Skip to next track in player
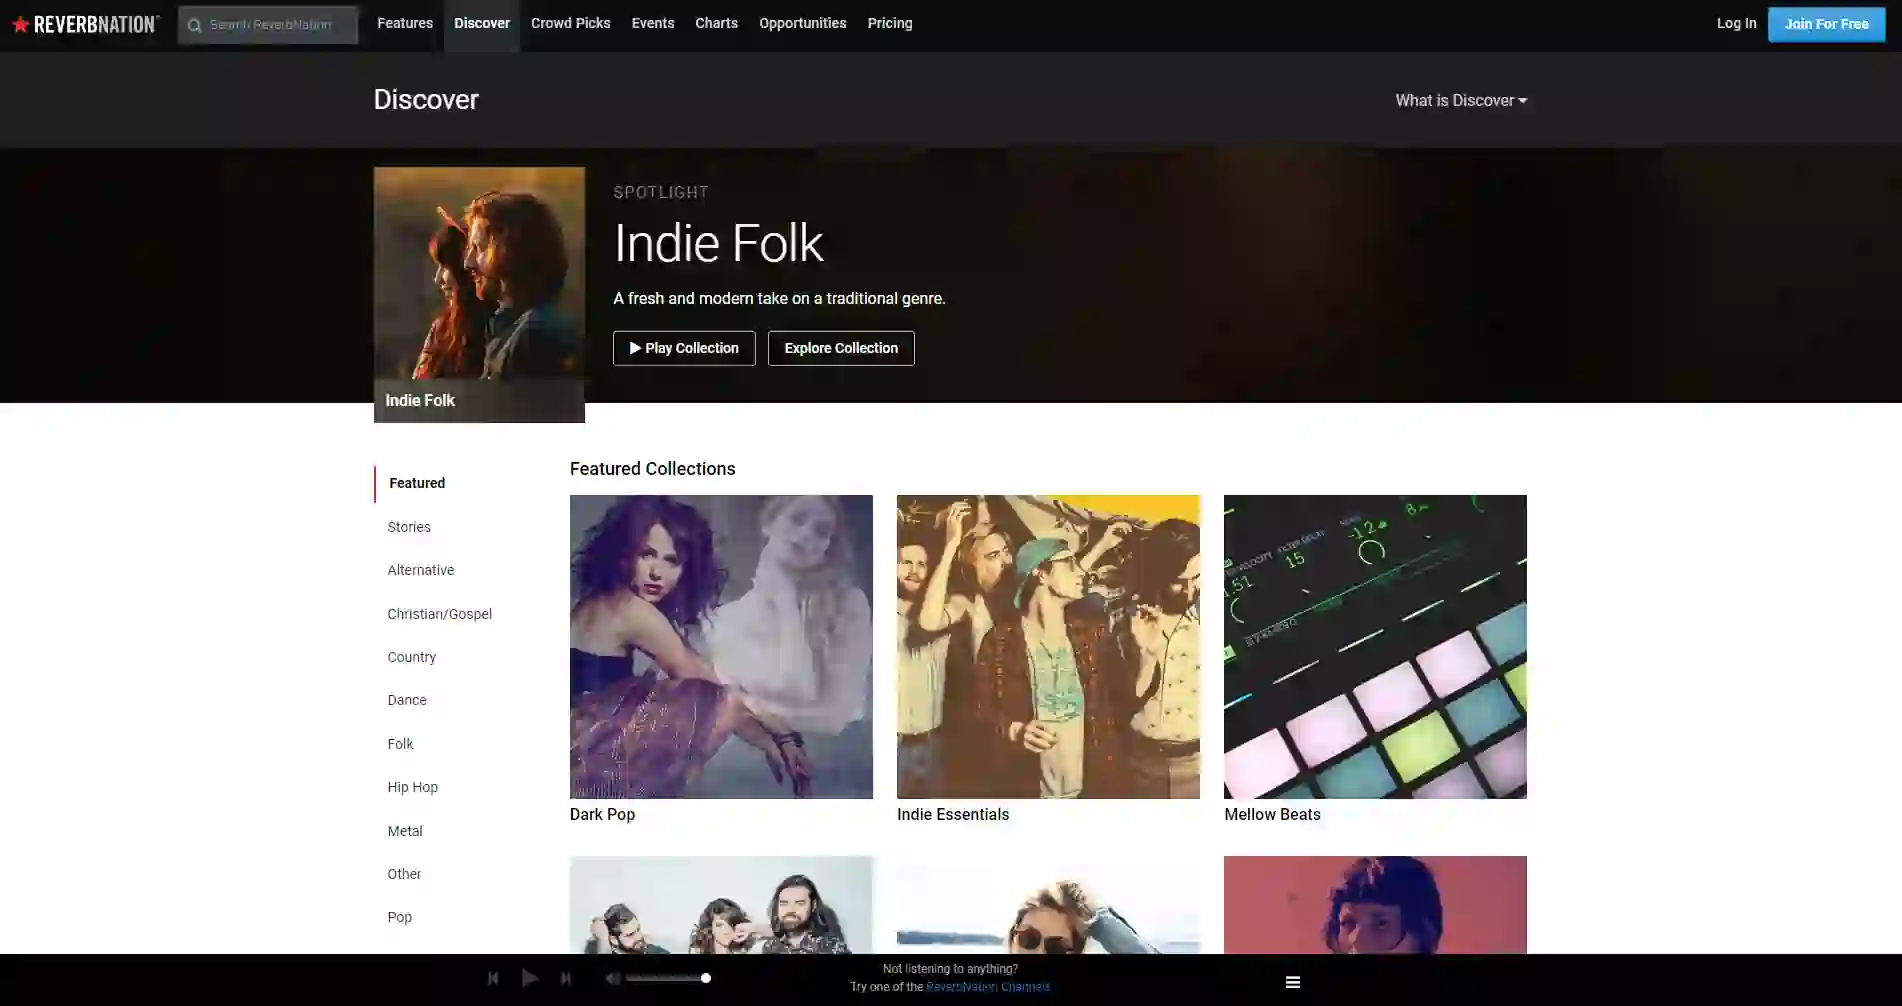 tap(566, 978)
